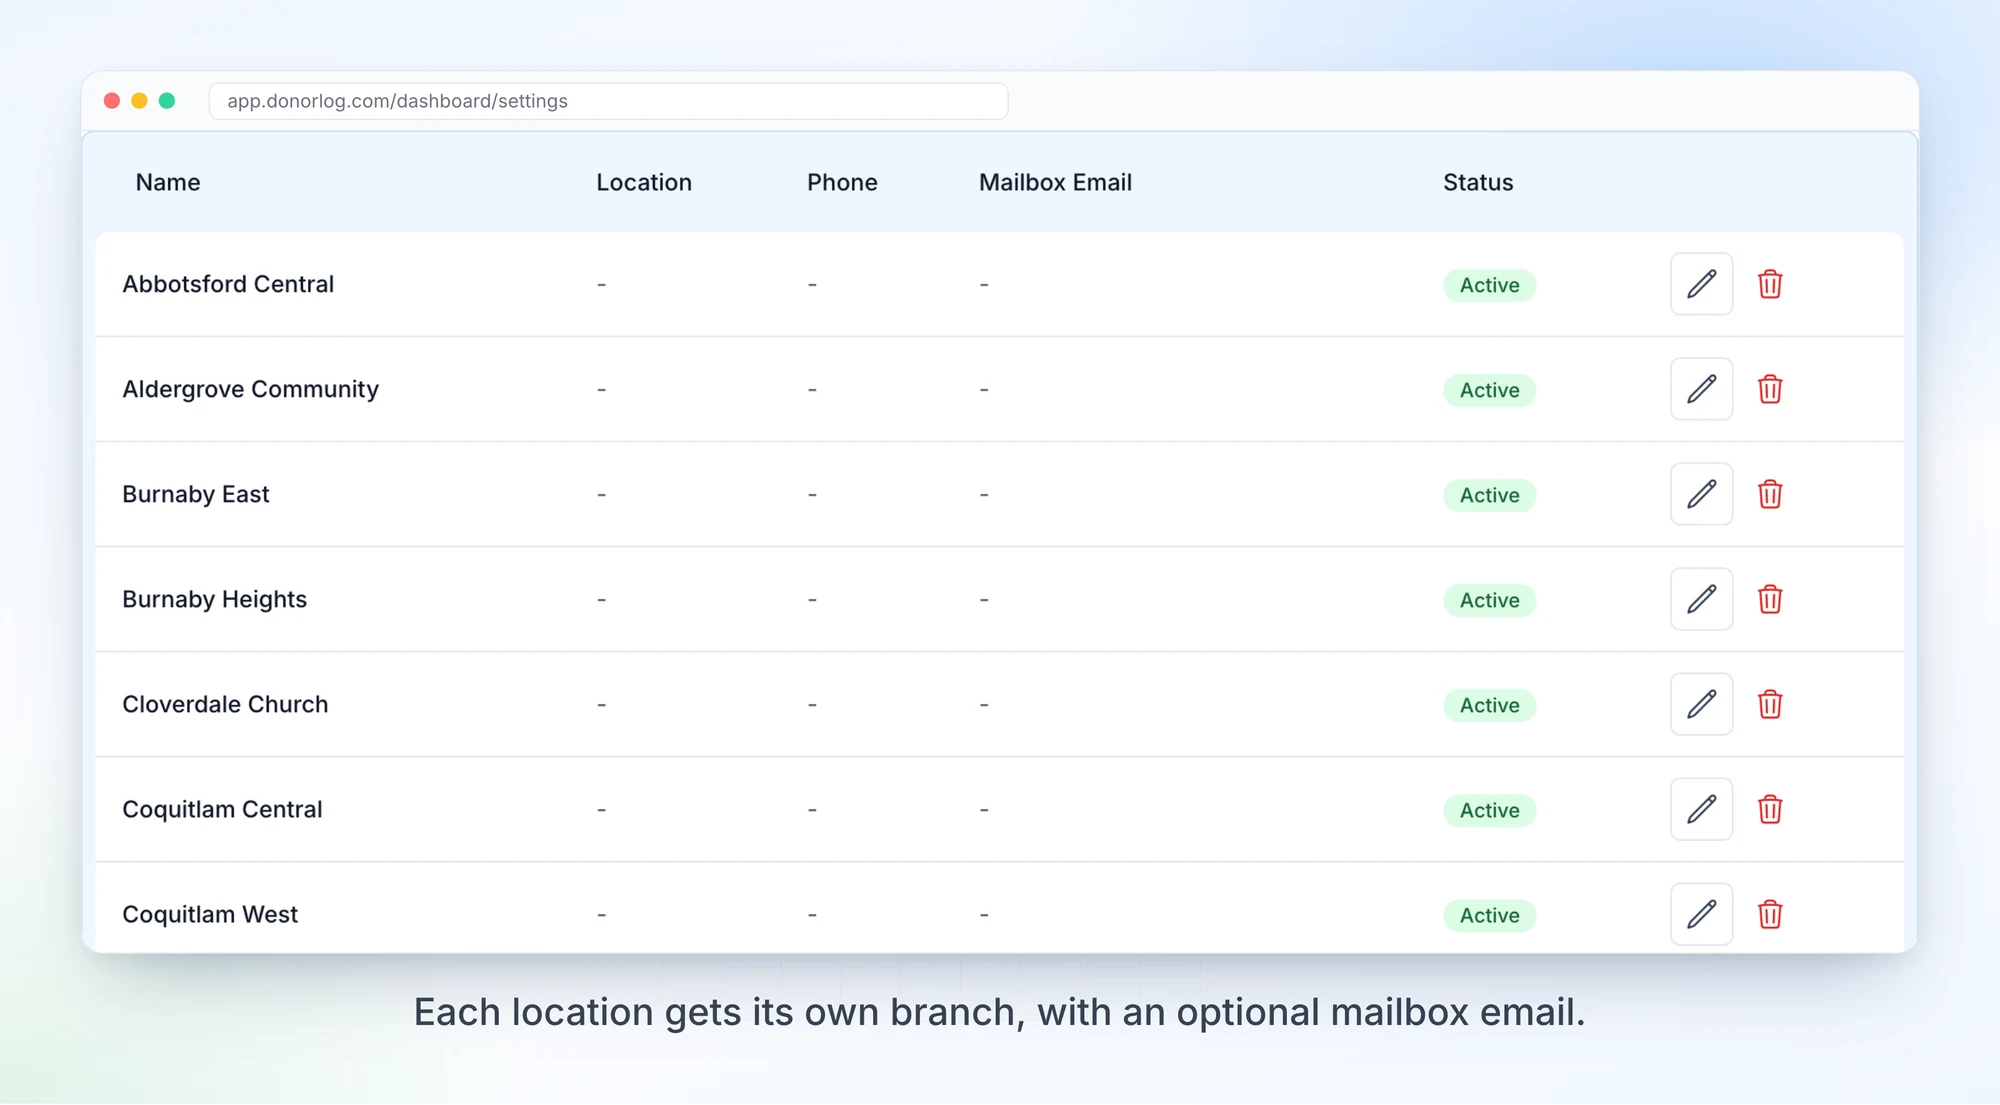
Task: Delete the Coquitlam West branch
Action: point(1770,914)
